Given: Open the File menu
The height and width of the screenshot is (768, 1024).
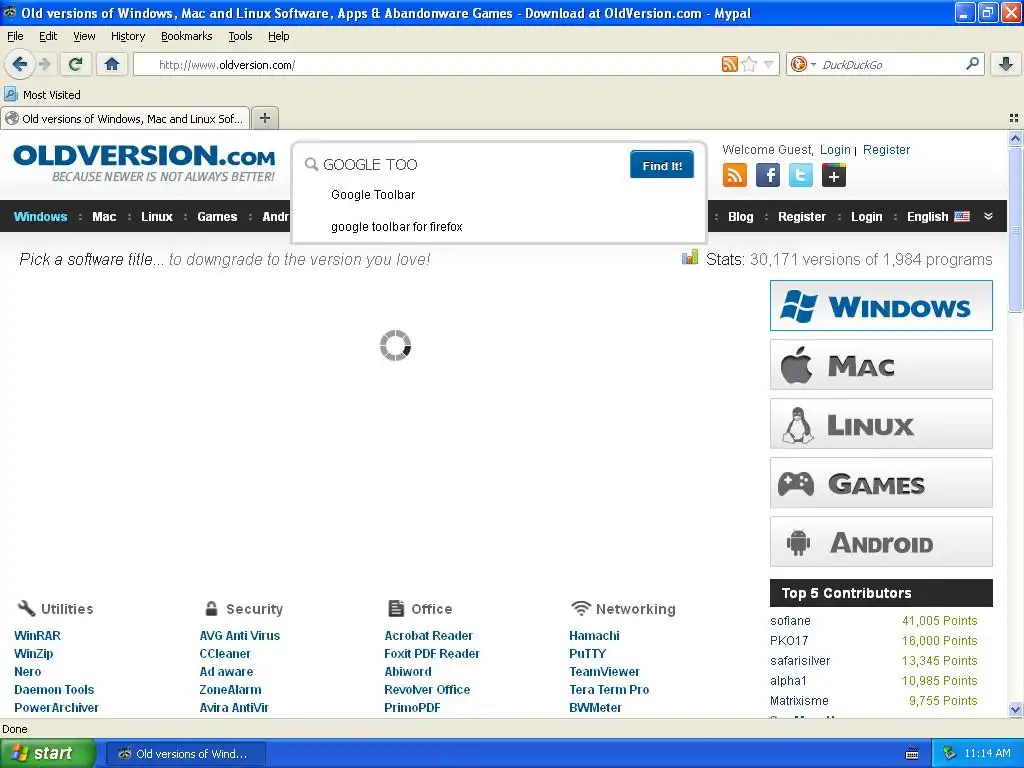Looking at the screenshot, I should coord(15,36).
